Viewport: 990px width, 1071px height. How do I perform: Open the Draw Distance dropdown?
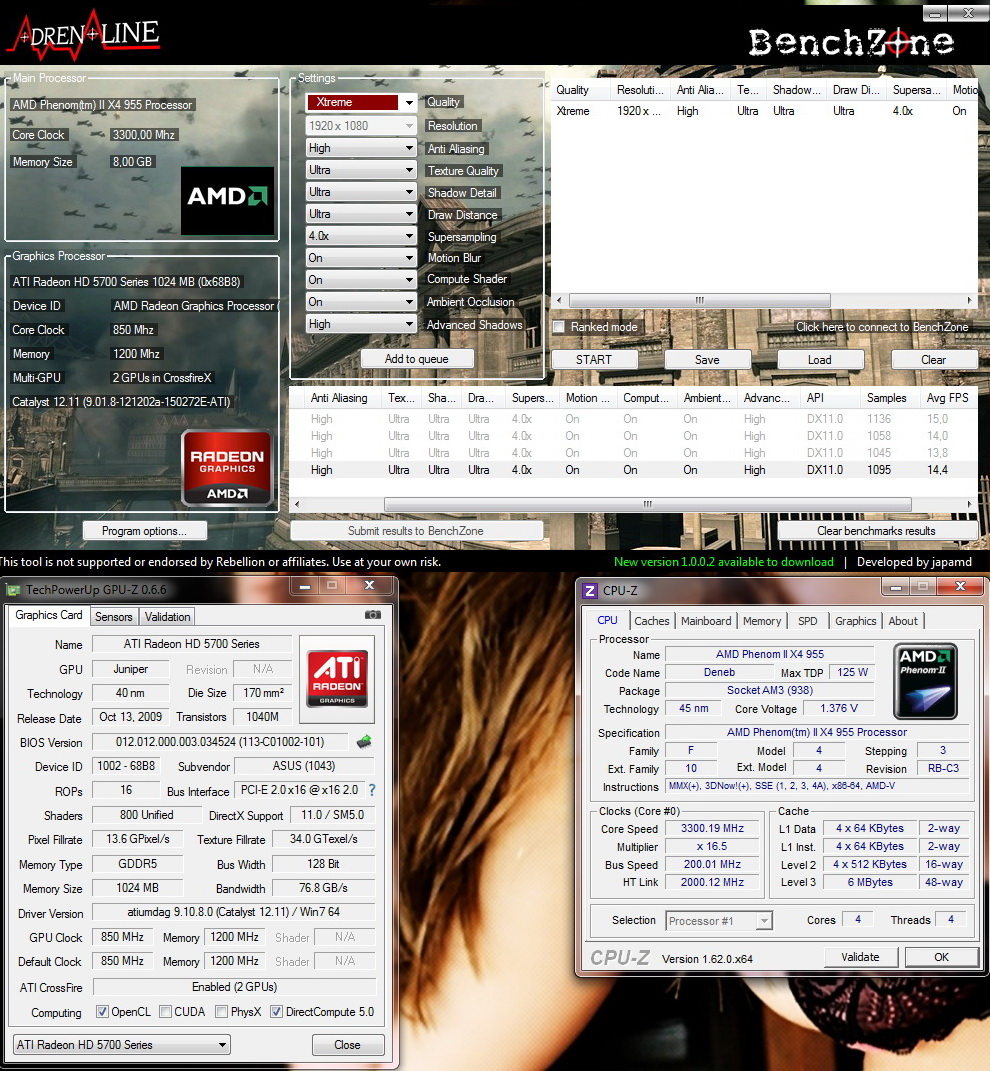[361, 214]
